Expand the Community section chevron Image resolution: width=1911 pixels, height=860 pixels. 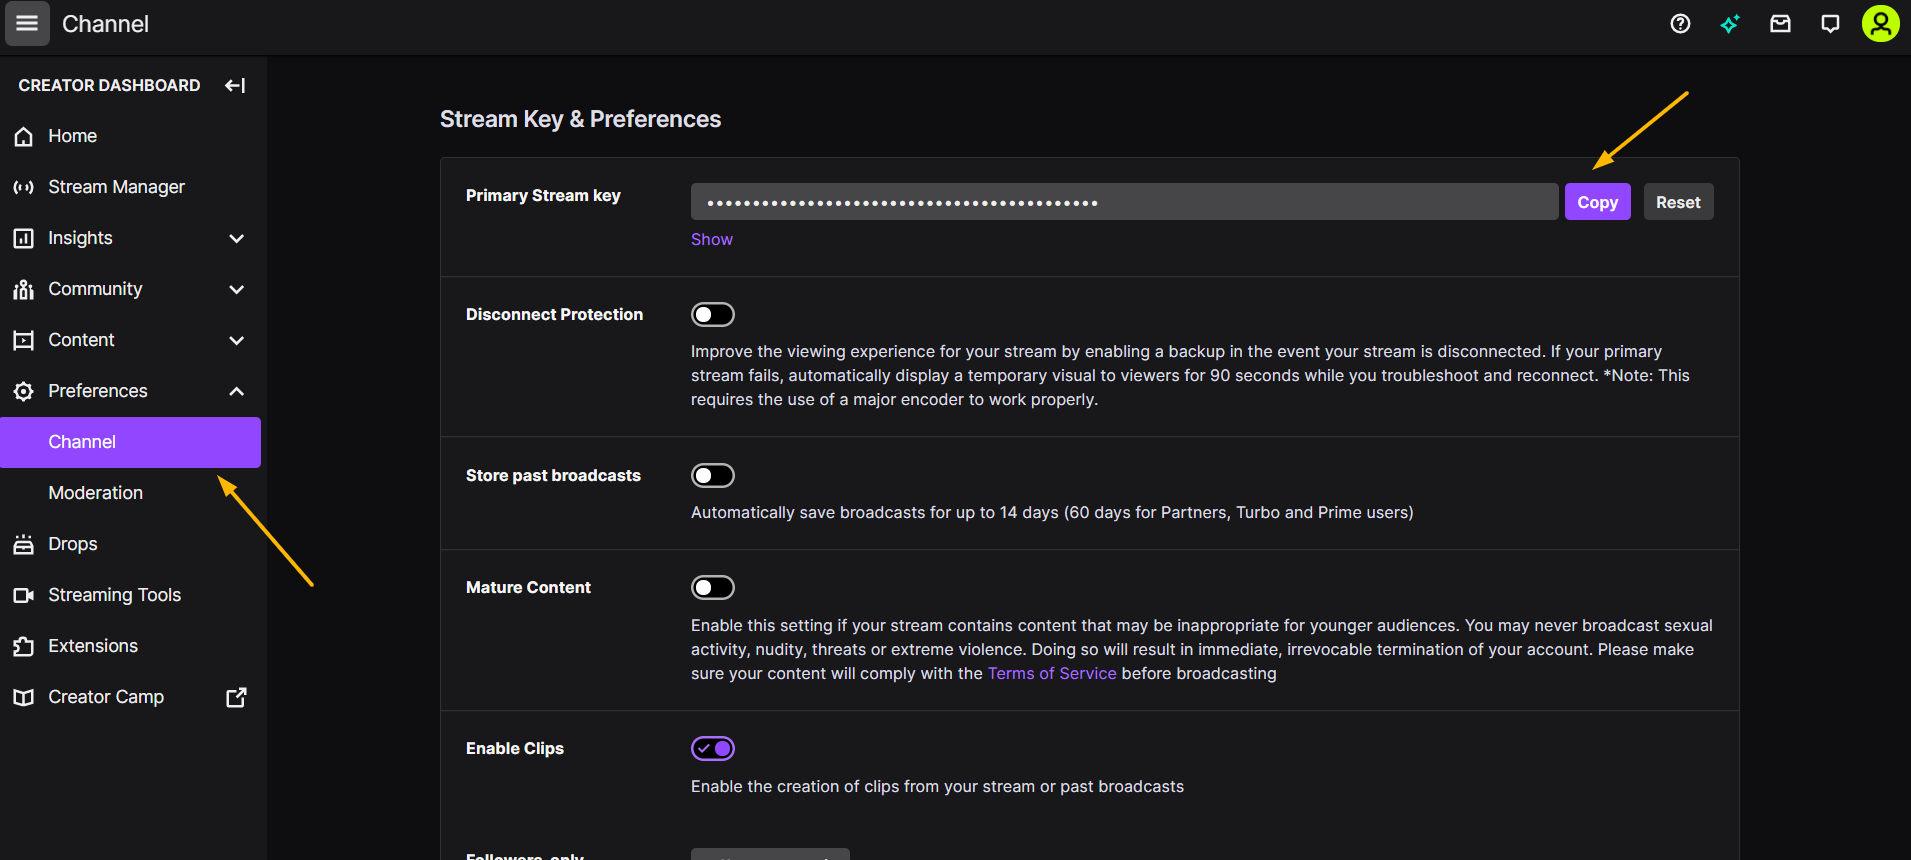[x=237, y=289]
